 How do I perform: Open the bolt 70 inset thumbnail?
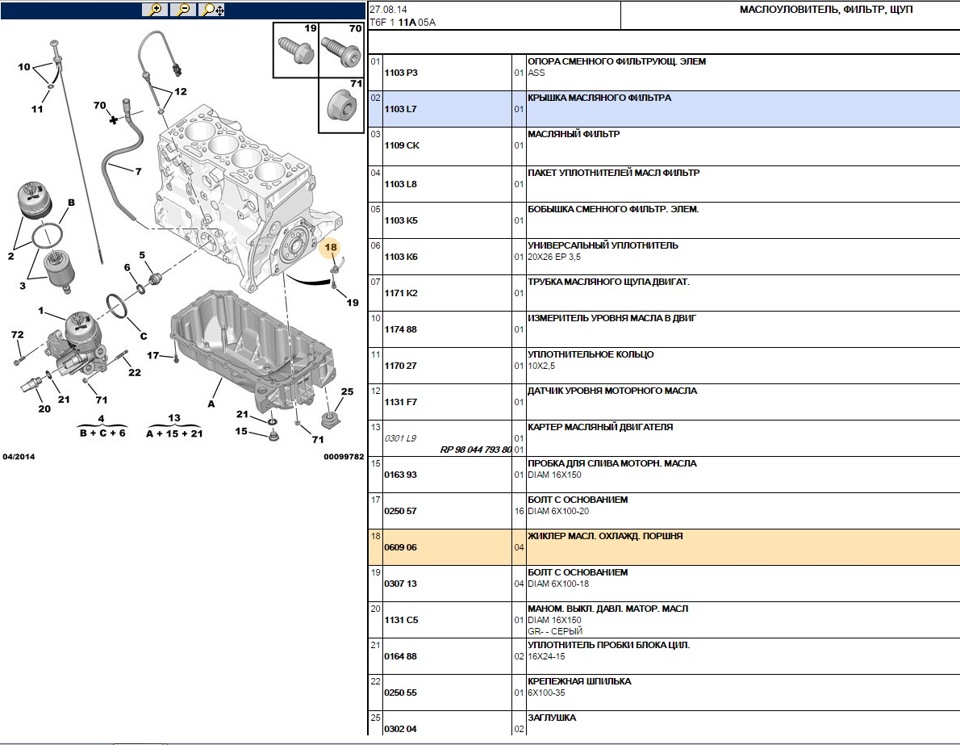point(341,50)
